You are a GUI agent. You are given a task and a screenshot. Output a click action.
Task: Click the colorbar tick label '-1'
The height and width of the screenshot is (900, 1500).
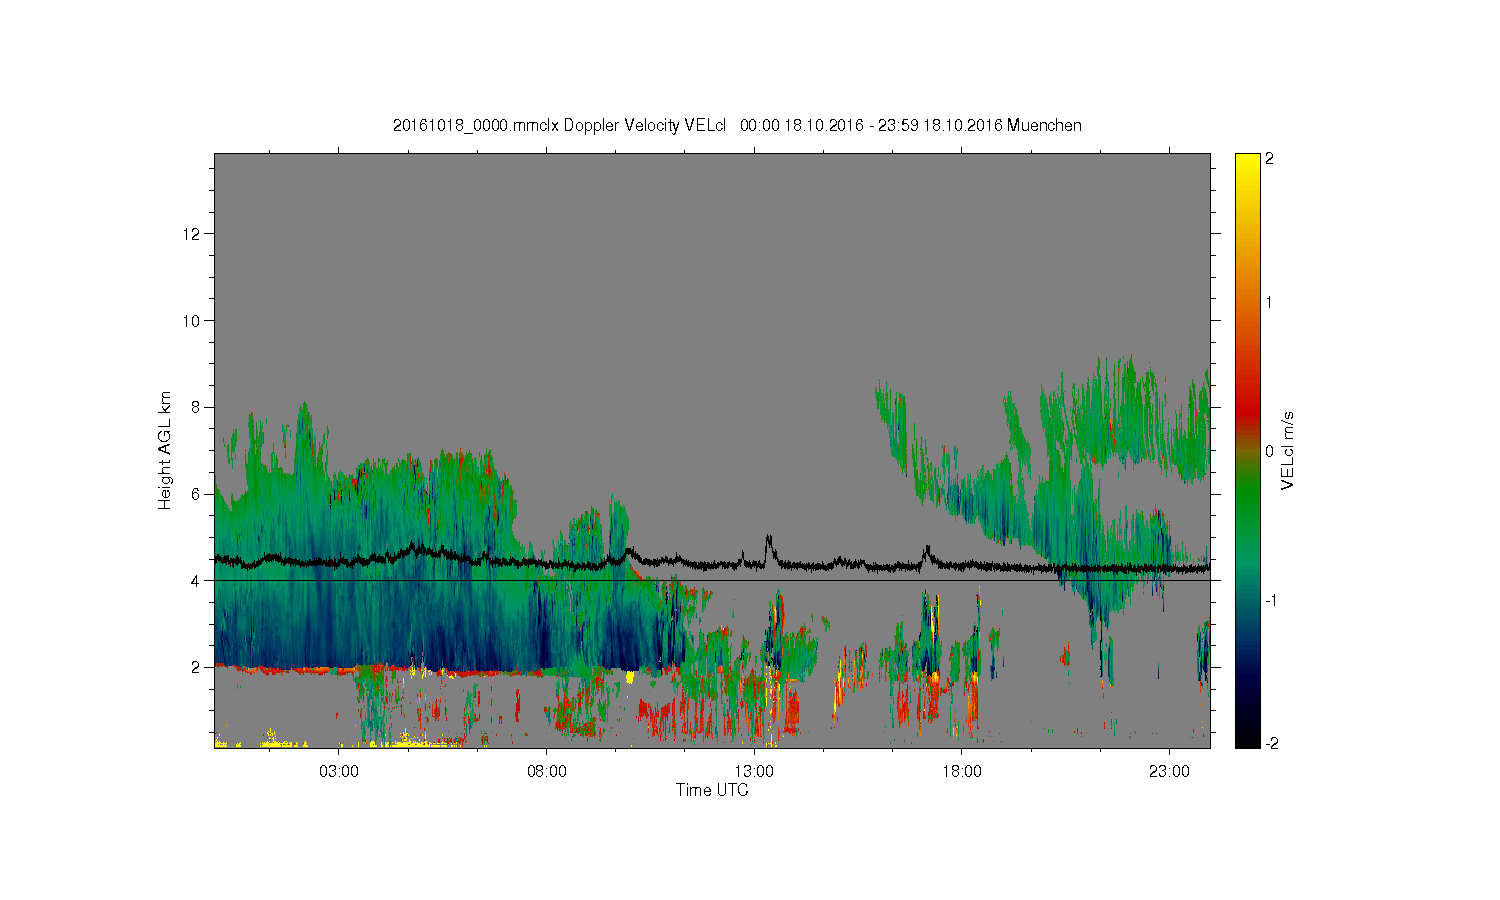point(1270,600)
